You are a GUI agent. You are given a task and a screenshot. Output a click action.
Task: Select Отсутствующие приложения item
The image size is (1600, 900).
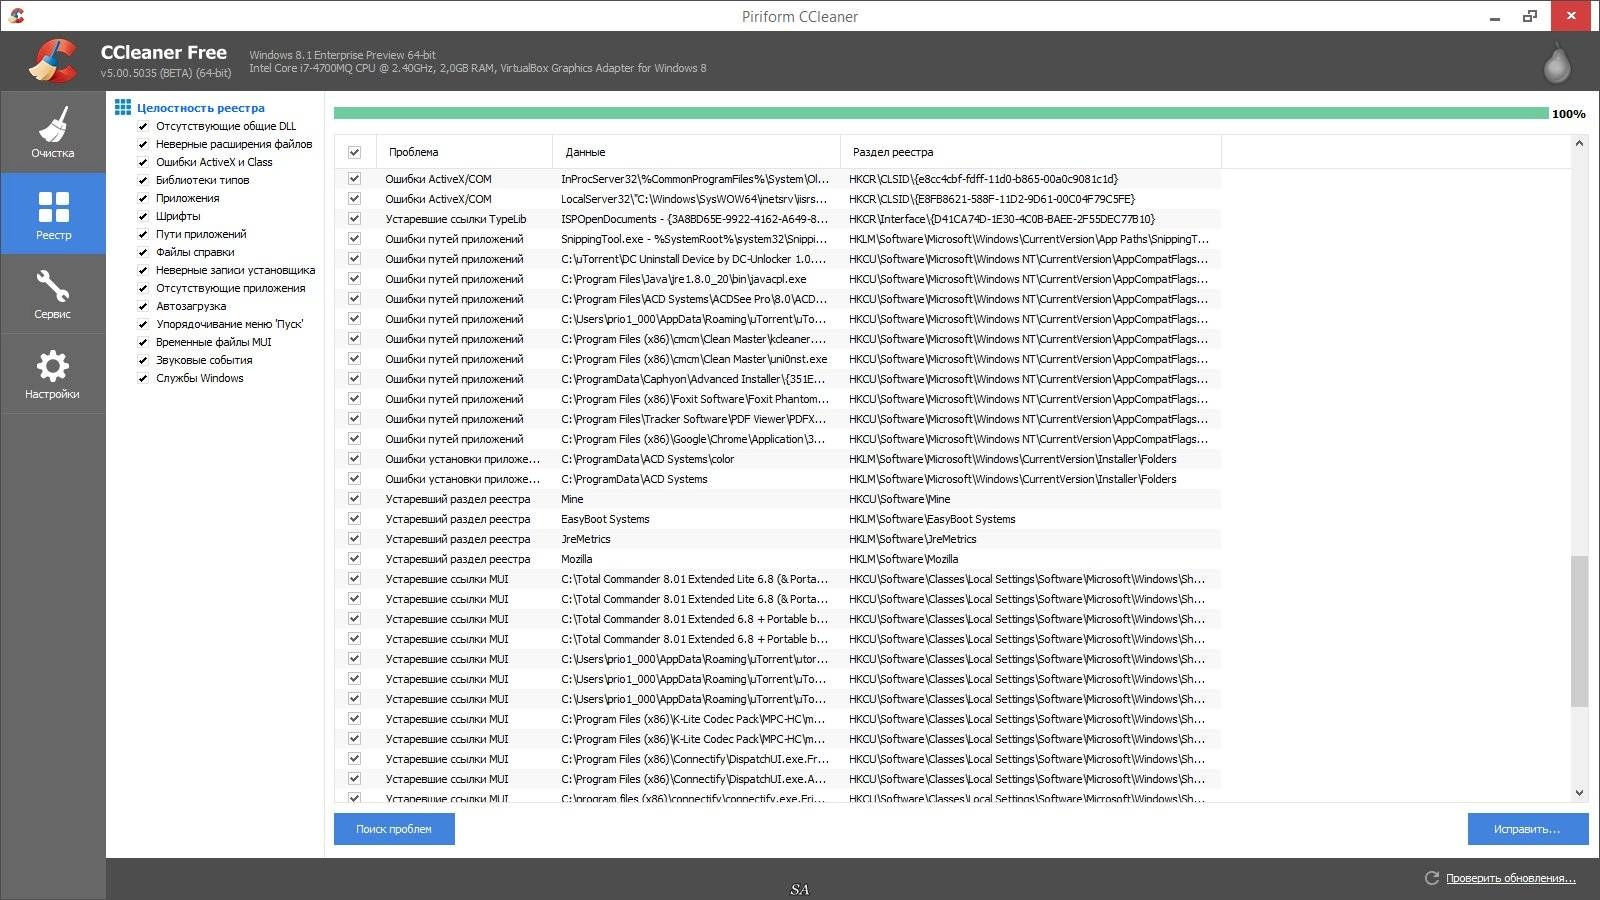click(x=230, y=288)
